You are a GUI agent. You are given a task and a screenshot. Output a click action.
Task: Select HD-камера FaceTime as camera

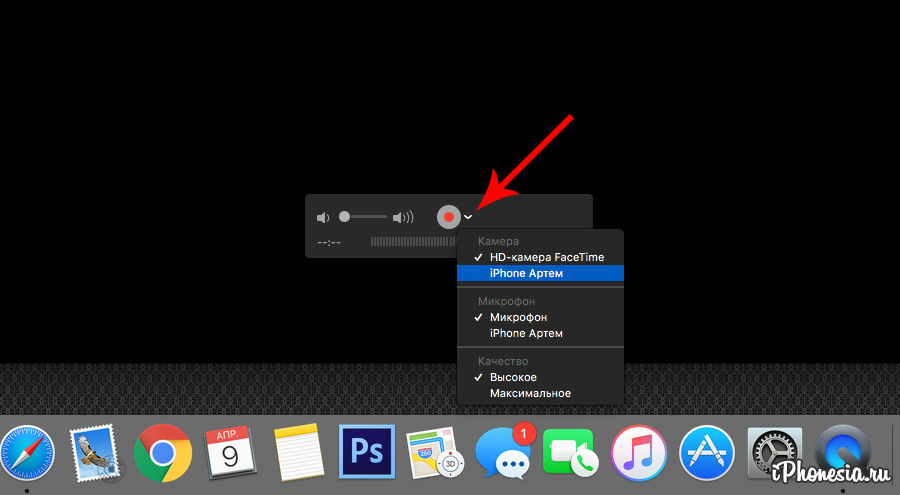(540, 257)
